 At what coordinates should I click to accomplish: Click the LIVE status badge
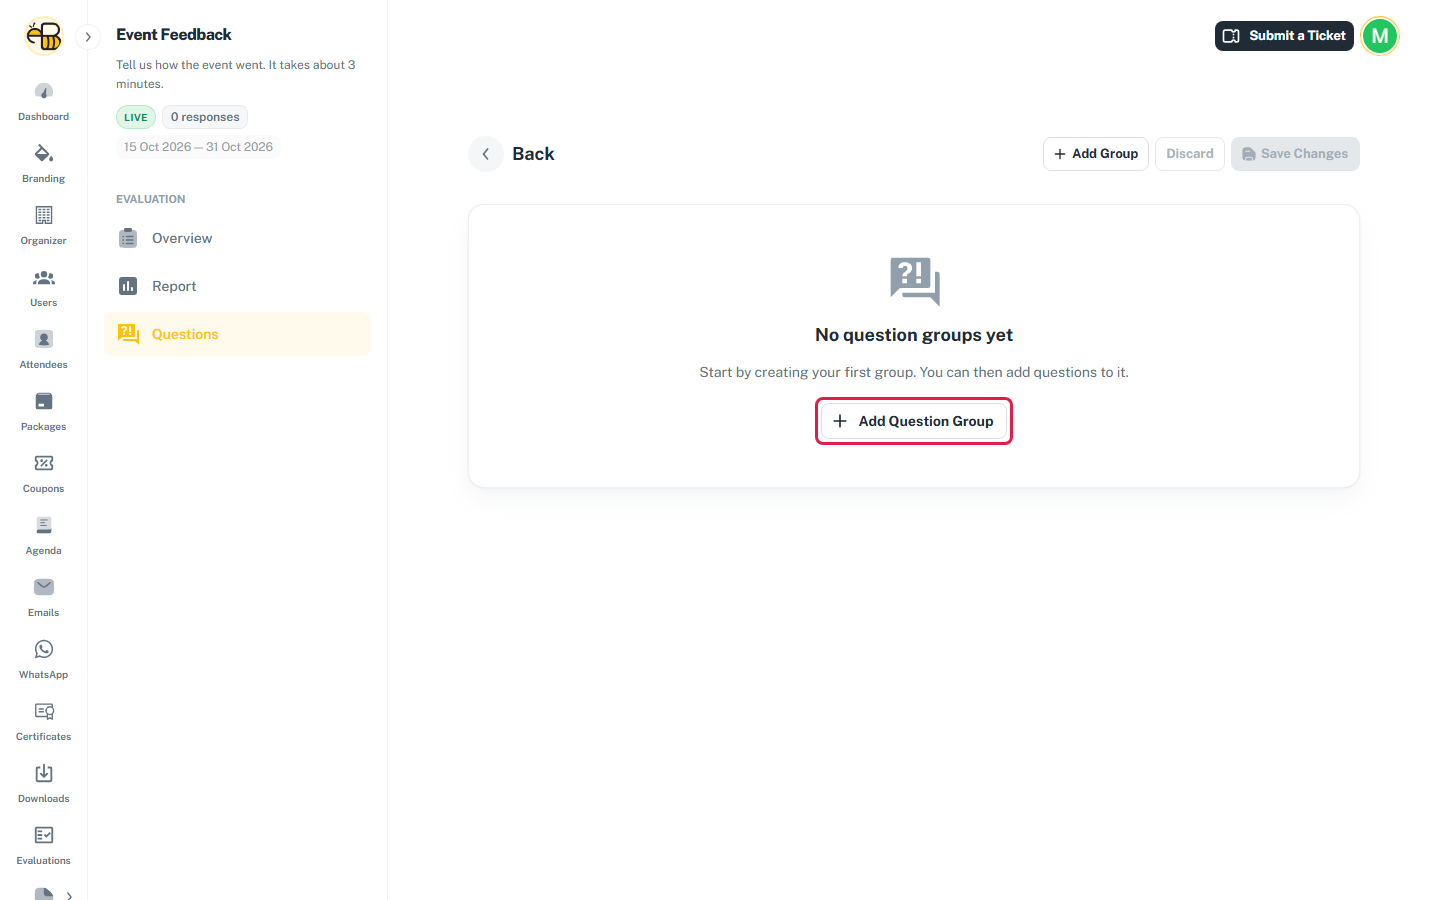(136, 117)
